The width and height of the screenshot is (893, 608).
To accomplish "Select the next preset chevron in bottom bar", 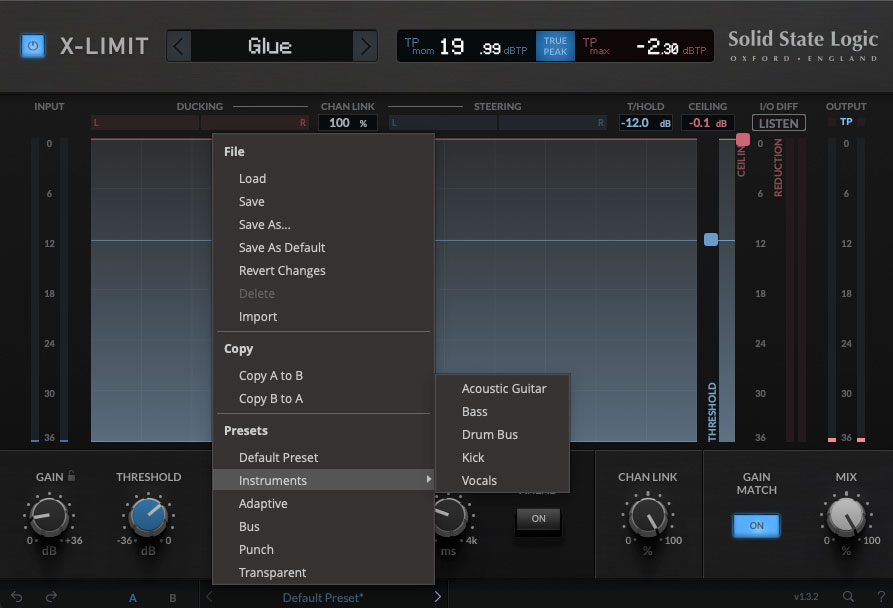I will 437,597.
